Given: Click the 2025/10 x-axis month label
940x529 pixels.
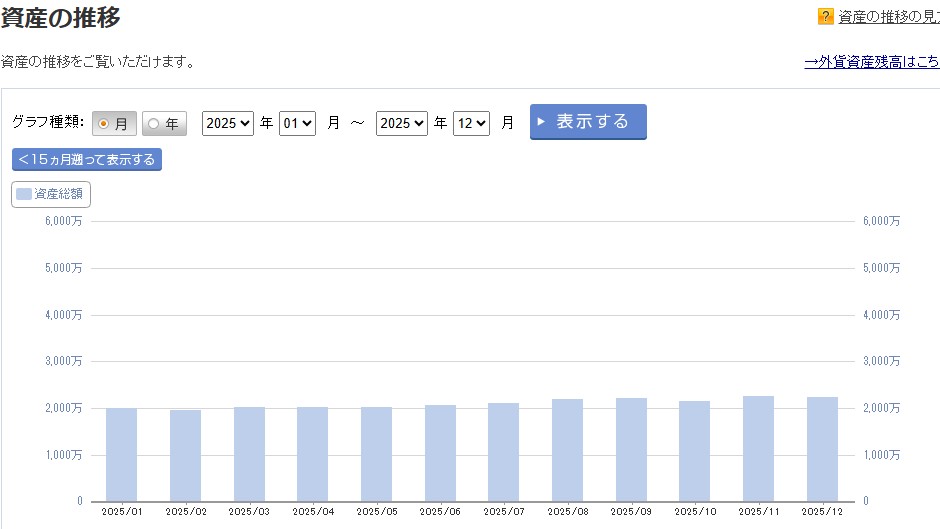Looking at the screenshot, I should (x=694, y=511).
